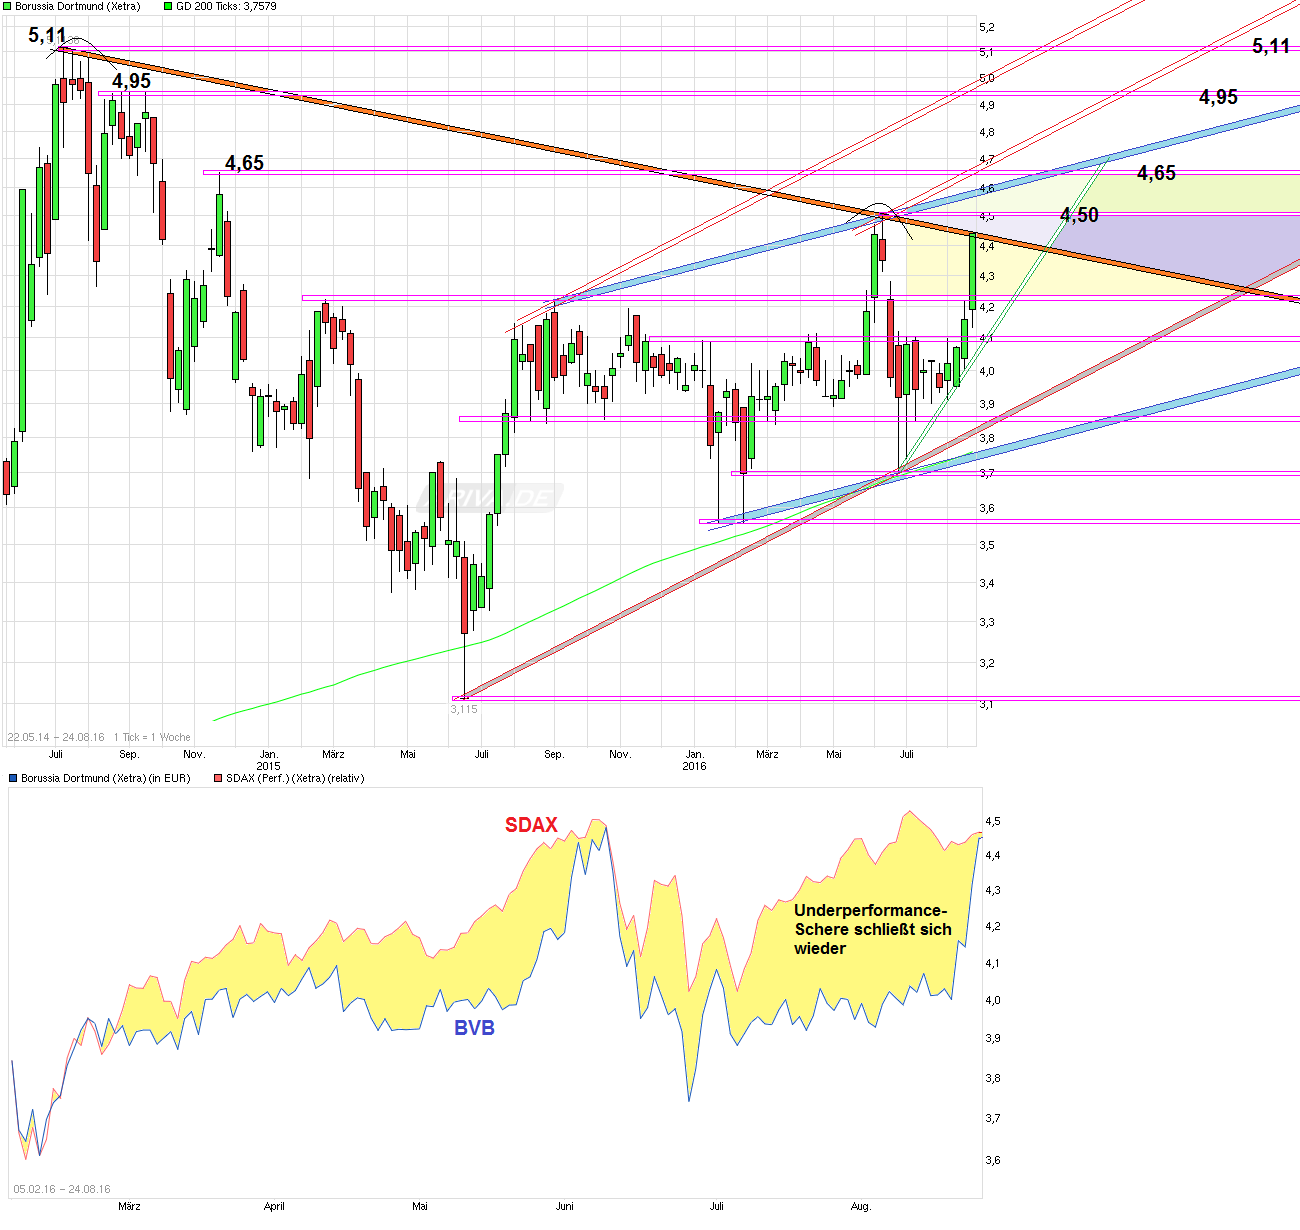Click the "05.02.16 – 24.08.16" date range text
This screenshot has height=1230, width=1300.
(62, 1189)
